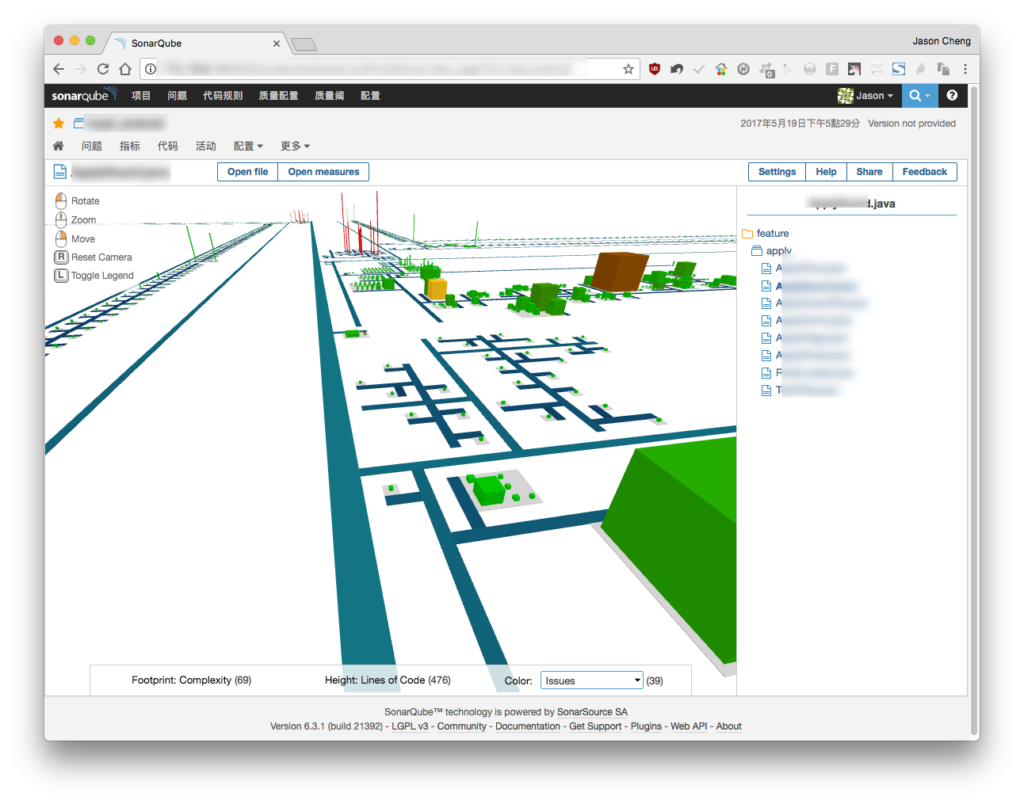Click the Feedback button
This screenshot has width=1024, height=804.
click(924, 172)
